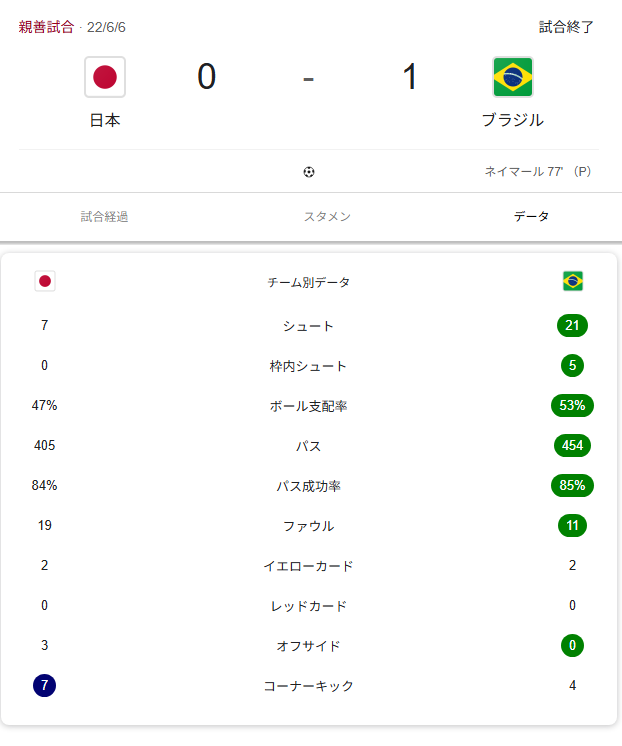Click the soccer ball goal icon
Viewport: 622px width, 746px height.
click(x=309, y=172)
